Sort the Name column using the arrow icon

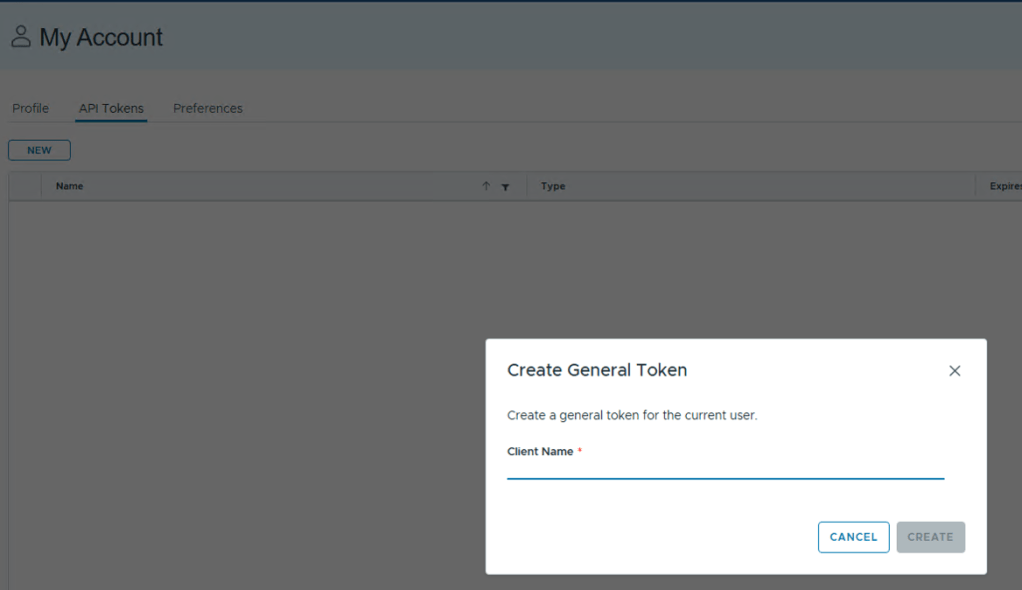click(486, 186)
